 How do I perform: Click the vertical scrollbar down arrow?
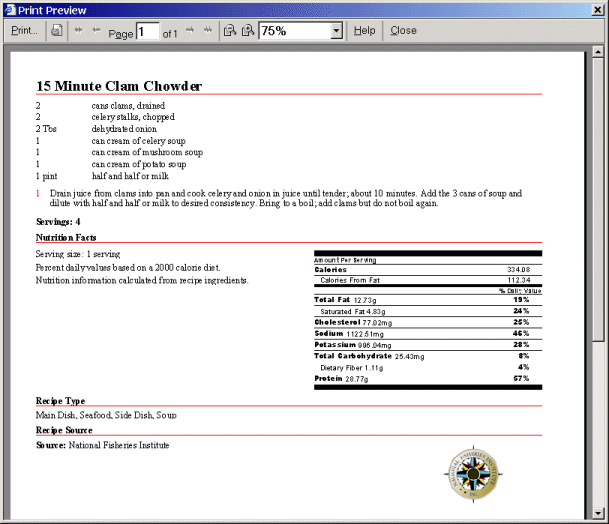pyautogui.click(x=598, y=514)
